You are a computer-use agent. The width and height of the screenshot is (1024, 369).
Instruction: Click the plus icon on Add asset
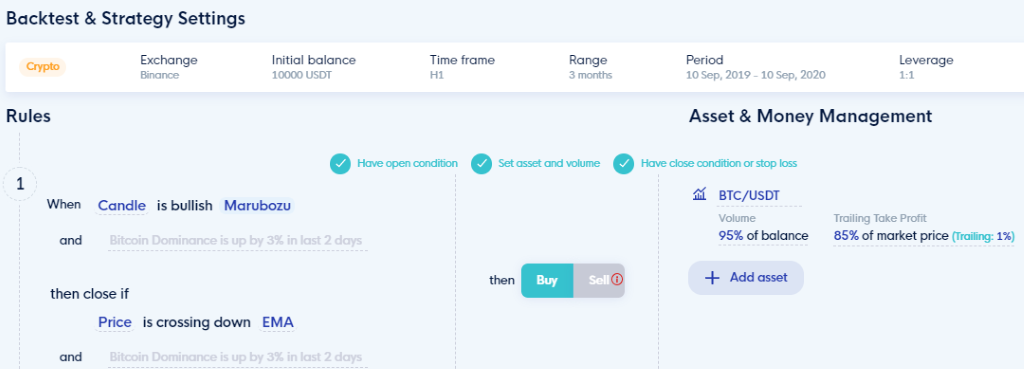coord(712,278)
